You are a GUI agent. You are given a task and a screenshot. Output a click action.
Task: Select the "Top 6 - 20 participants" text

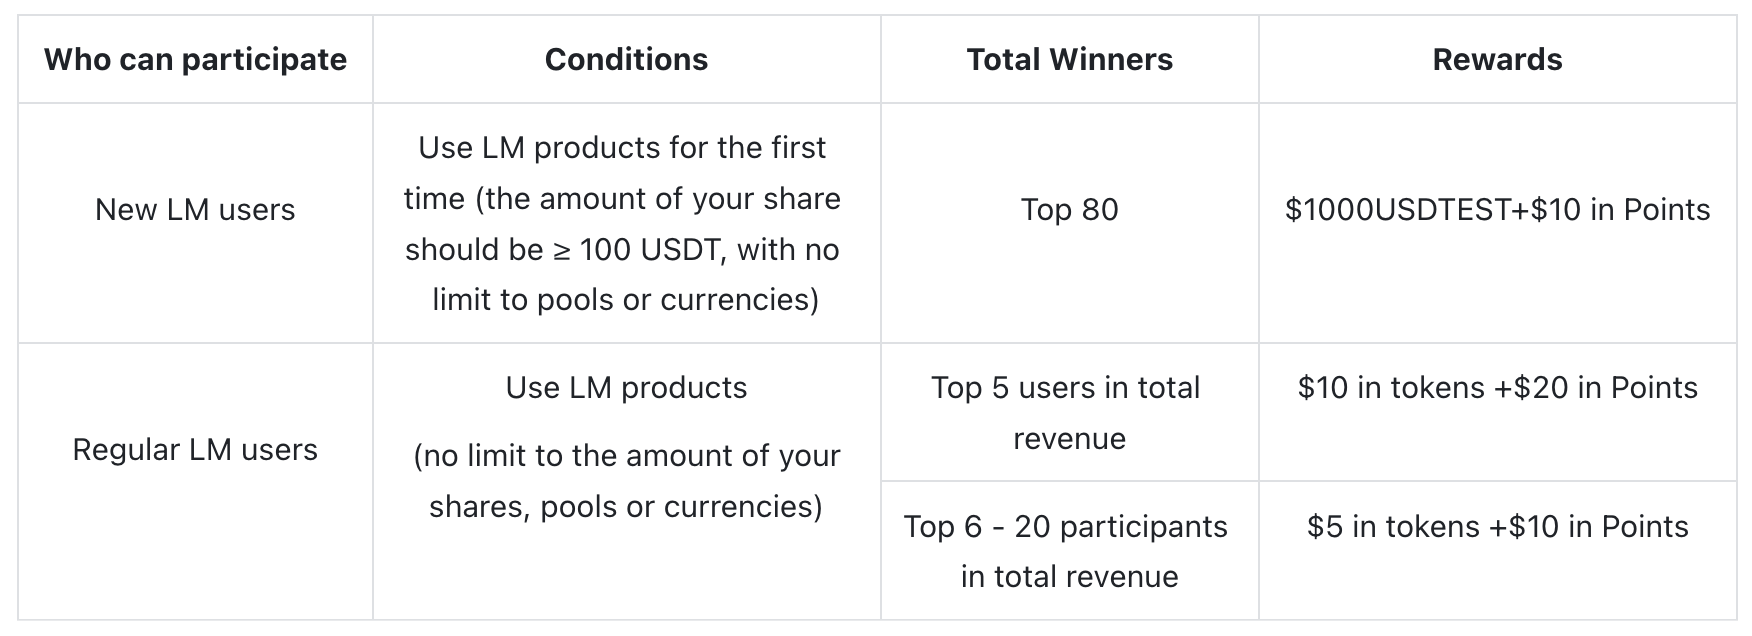pos(1065,527)
